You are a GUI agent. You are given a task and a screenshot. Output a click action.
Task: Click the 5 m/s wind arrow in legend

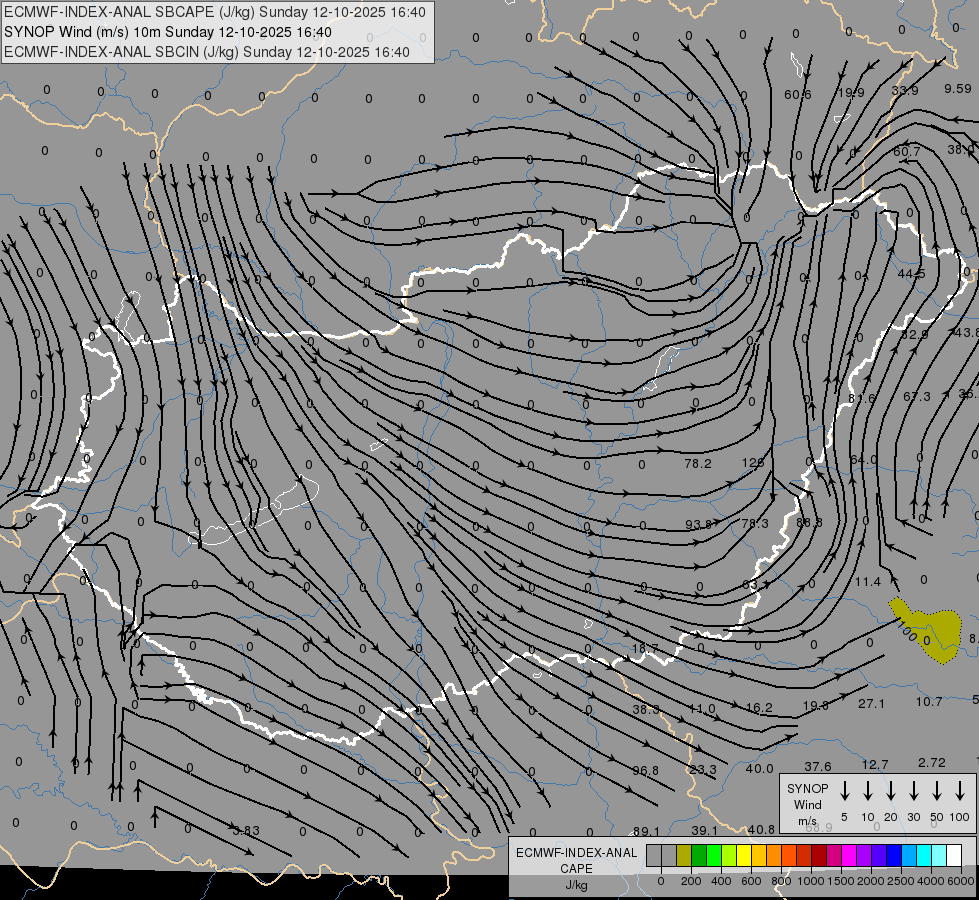click(x=844, y=791)
